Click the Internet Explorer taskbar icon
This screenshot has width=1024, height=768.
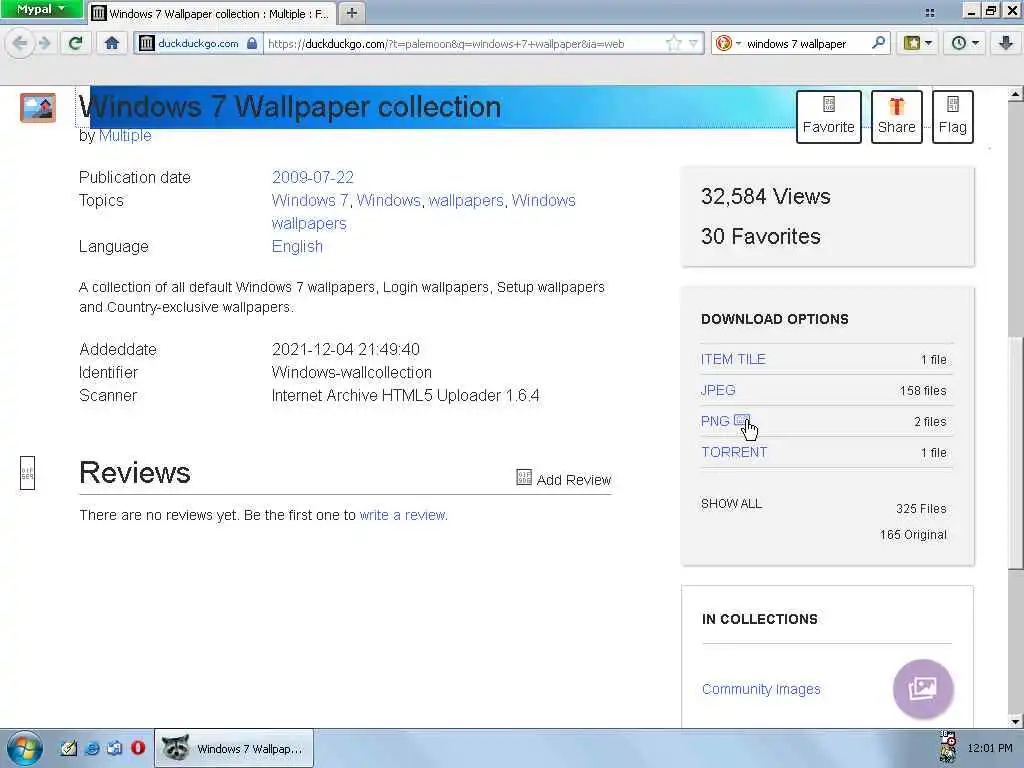point(92,748)
